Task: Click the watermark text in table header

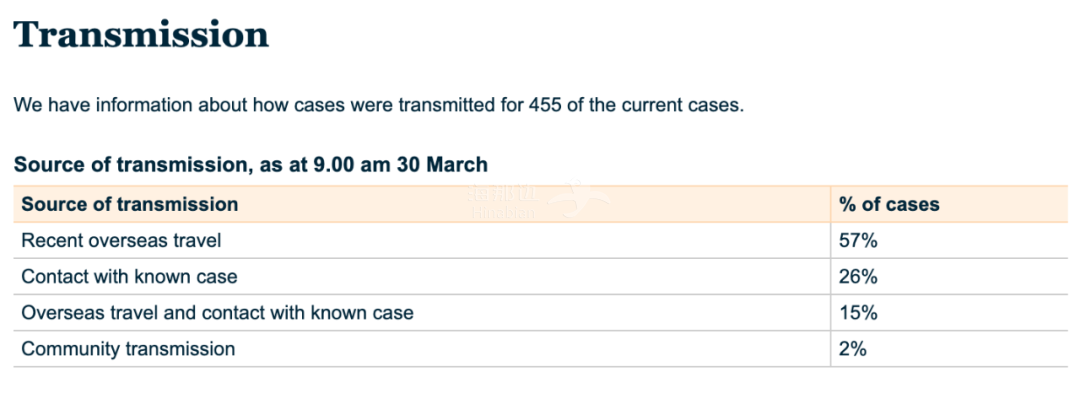Action: click(x=503, y=203)
